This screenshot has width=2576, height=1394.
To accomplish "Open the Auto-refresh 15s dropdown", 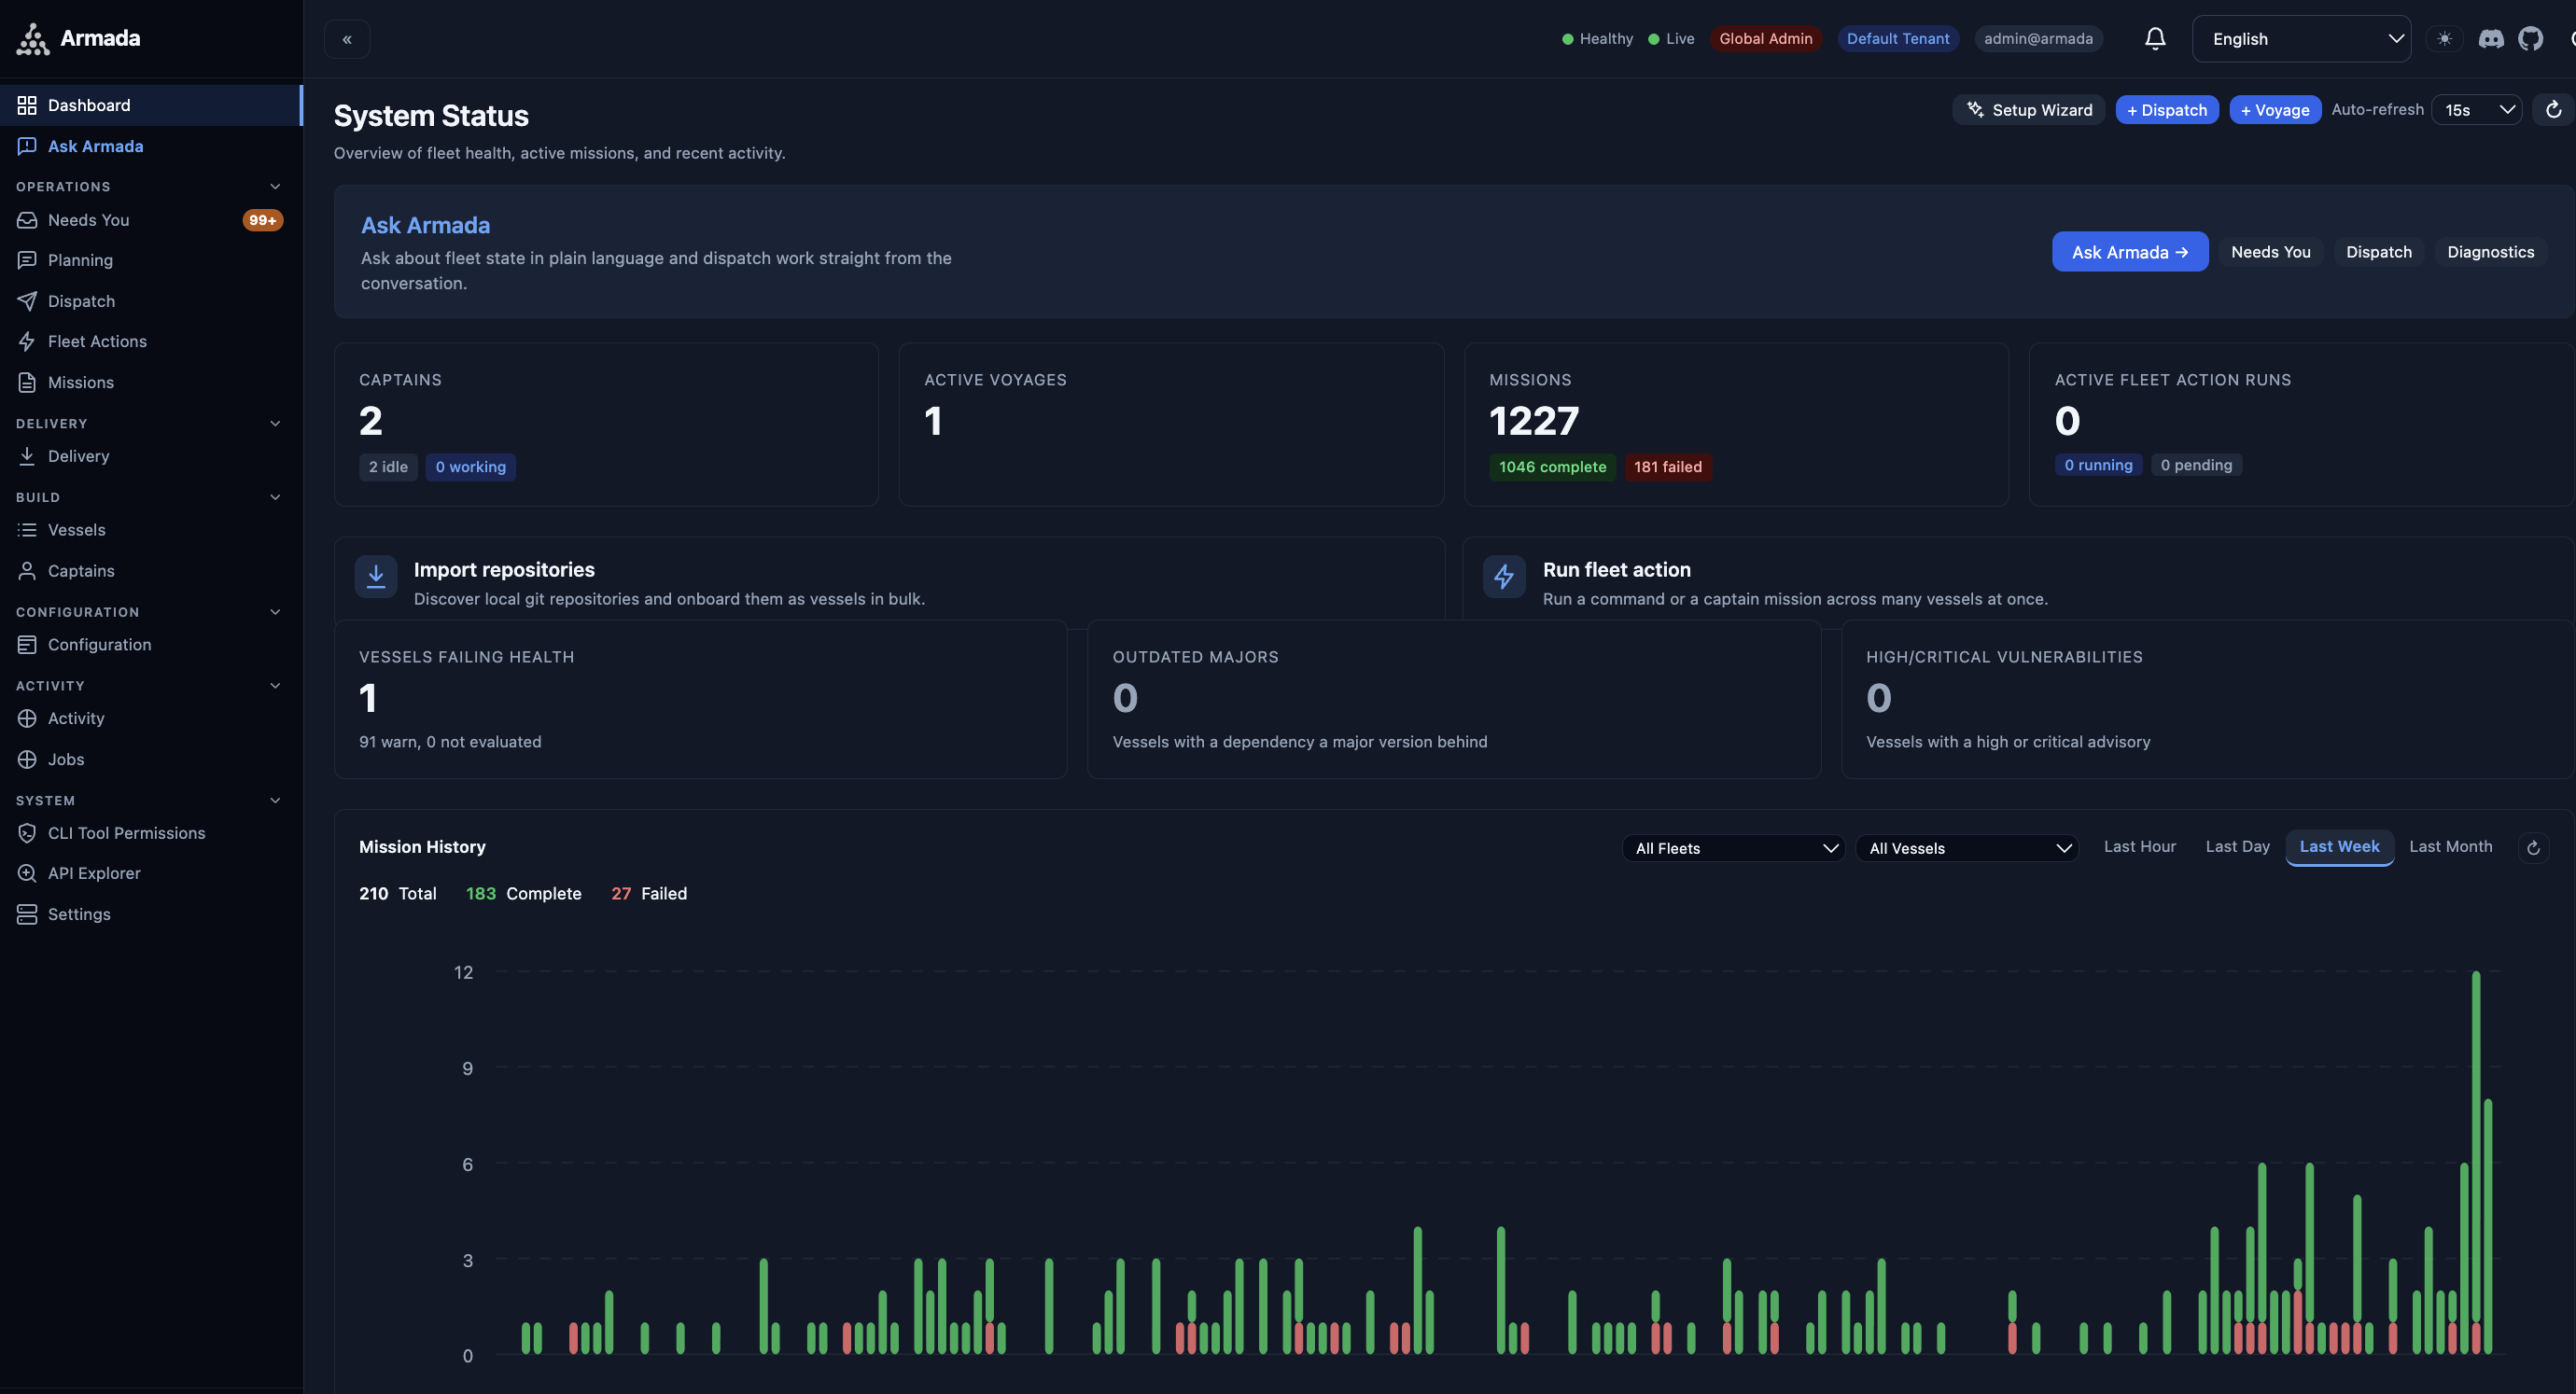I will (2476, 110).
